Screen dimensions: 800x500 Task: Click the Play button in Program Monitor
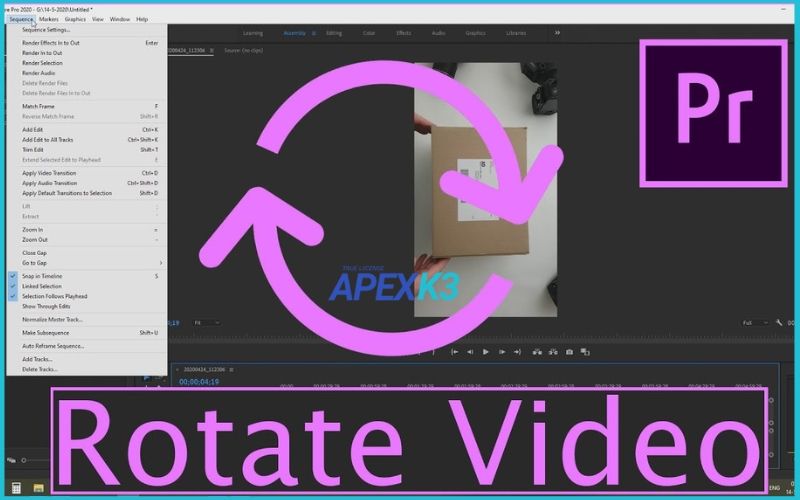point(486,352)
